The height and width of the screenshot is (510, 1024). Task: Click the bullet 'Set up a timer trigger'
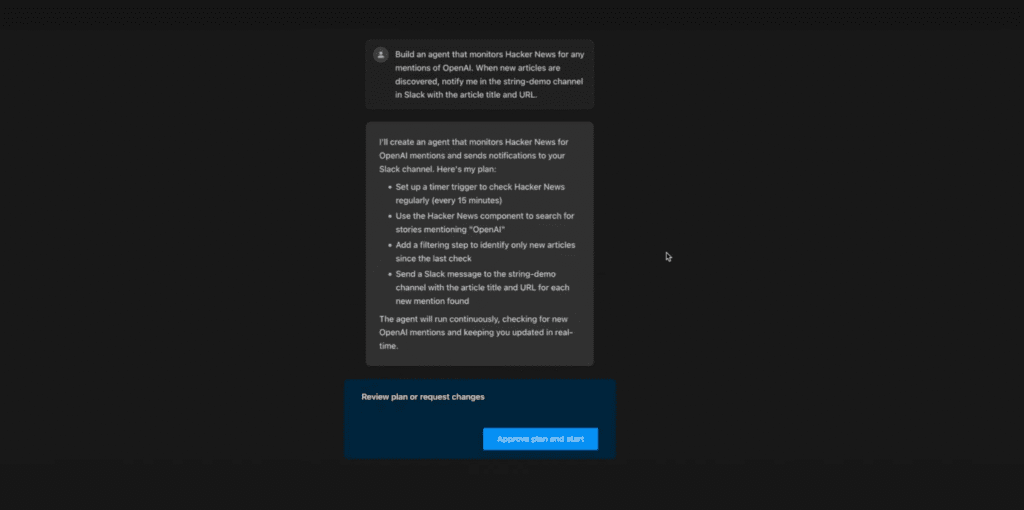[480, 194]
